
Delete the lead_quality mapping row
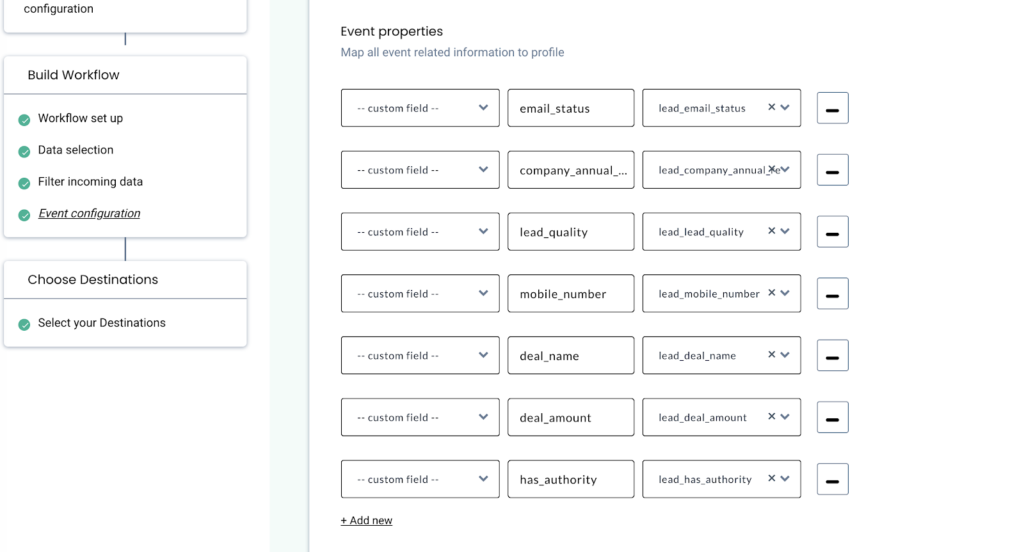832,232
